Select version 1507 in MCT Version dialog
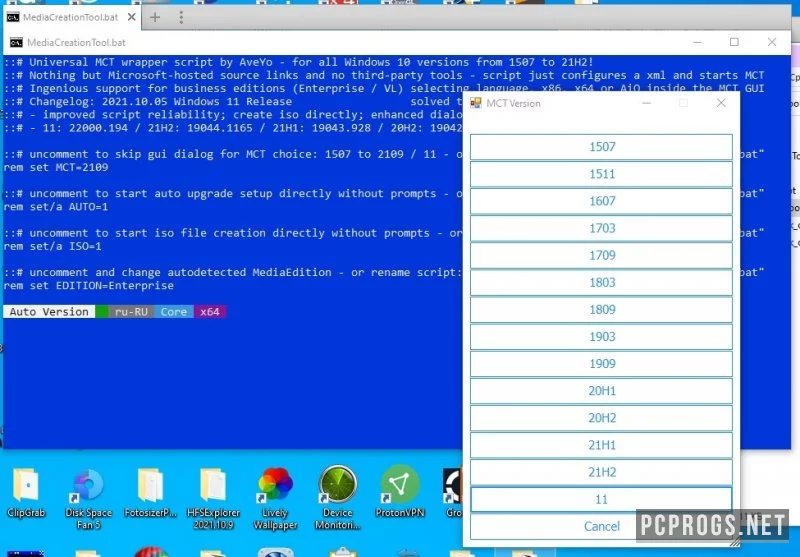Image resolution: width=800 pixels, height=557 pixels. 602,147
